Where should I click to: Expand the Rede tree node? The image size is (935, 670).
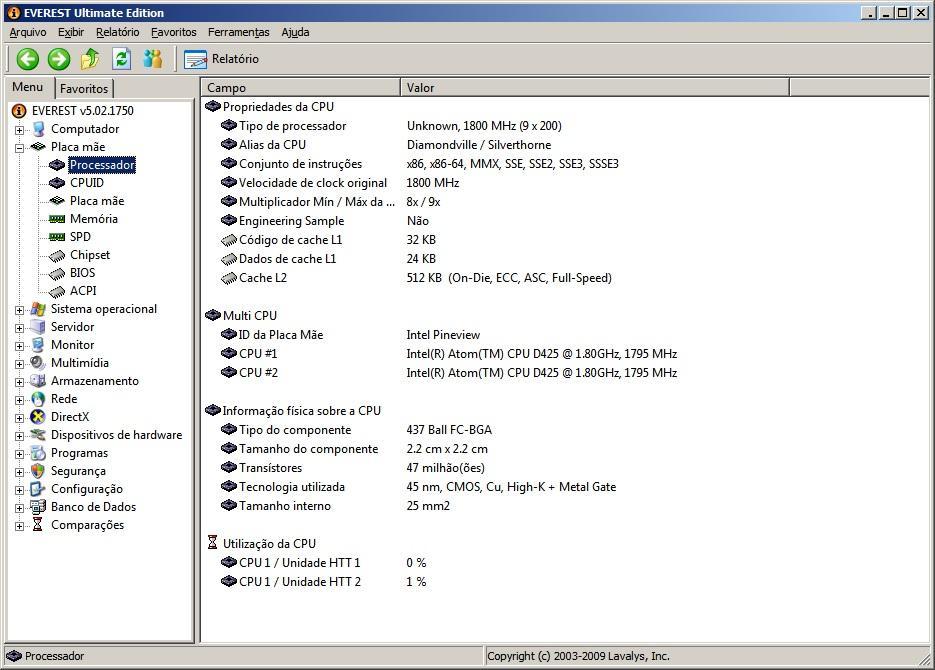(x=20, y=400)
